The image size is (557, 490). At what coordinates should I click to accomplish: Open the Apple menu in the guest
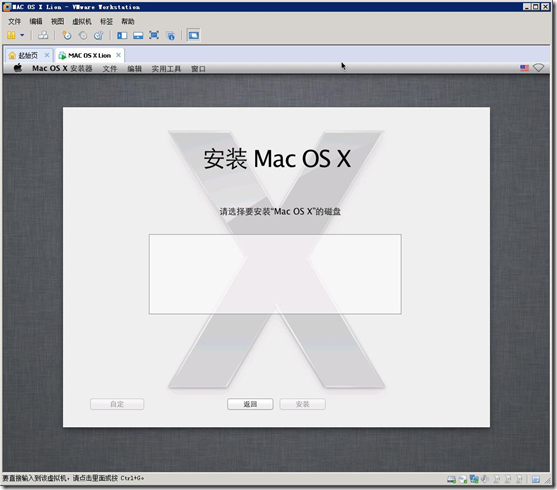(18, 68)
